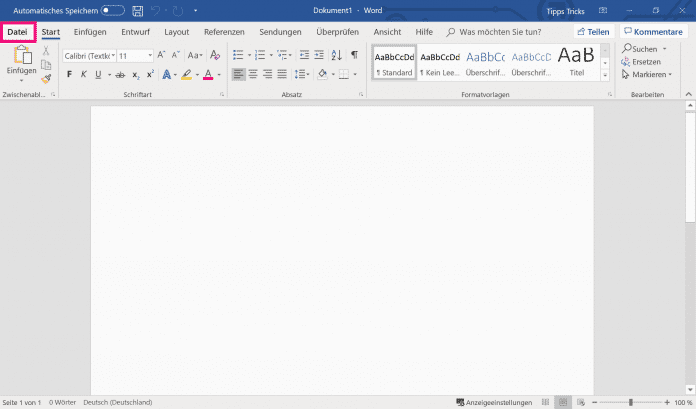Screen dimensions: 696x409
Task: Click the subscript icon
Action: pos(136,75)
